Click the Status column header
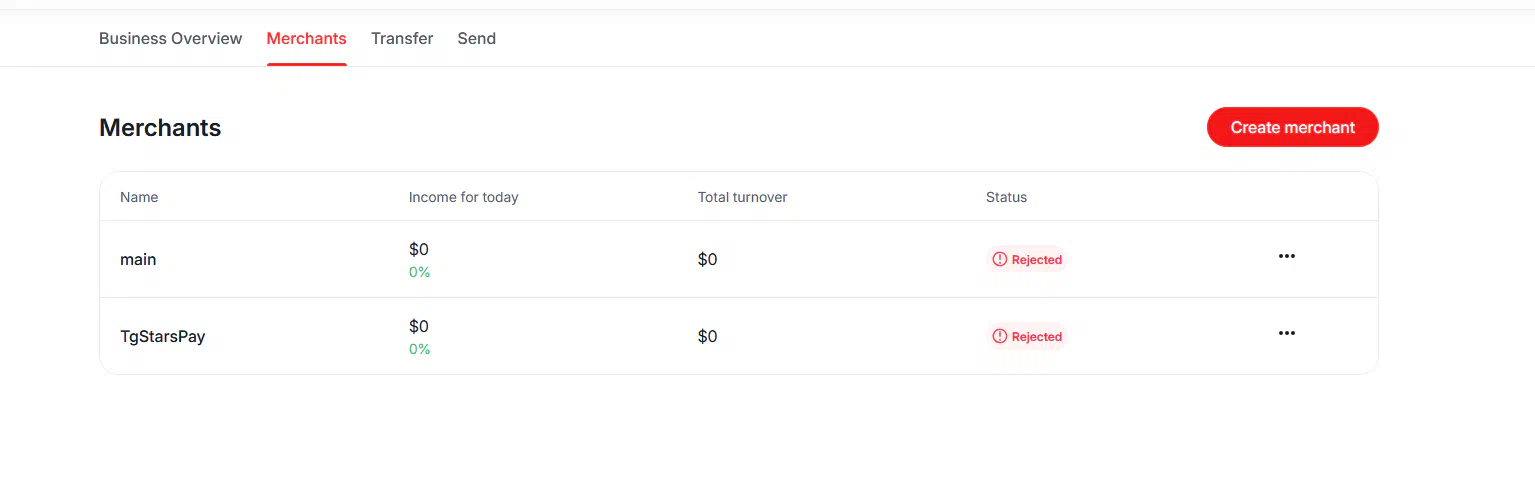The image size is (1535, 504). pyautogui.click(x=1006, y=197)
